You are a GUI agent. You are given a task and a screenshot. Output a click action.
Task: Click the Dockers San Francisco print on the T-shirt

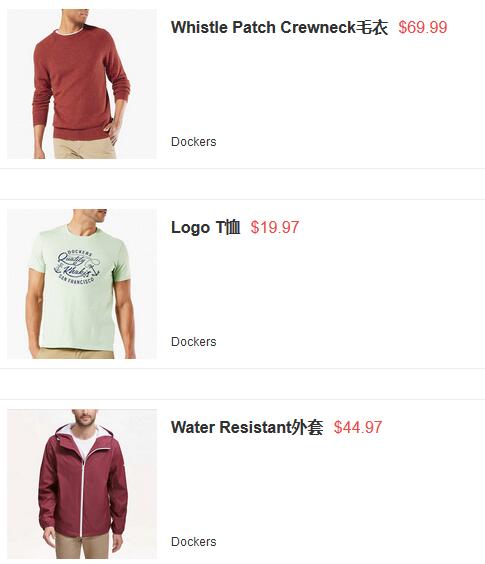77,267
